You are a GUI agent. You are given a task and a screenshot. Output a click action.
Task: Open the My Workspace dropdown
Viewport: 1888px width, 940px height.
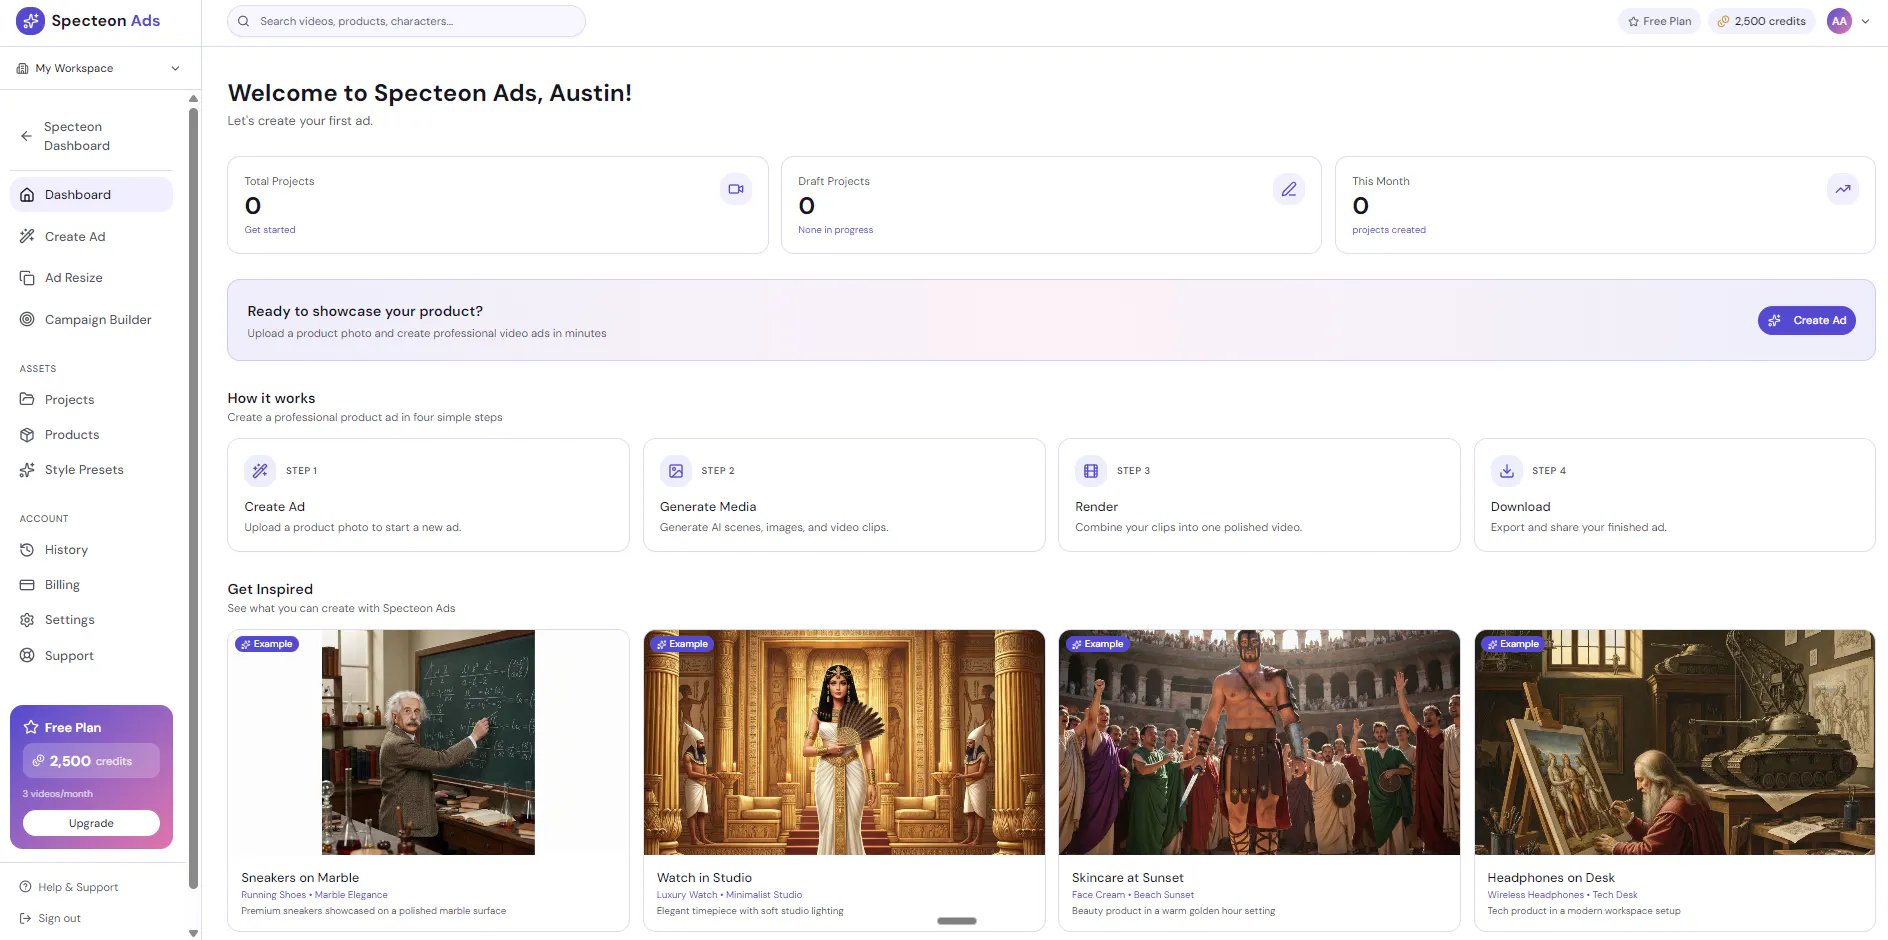[98, 69]
